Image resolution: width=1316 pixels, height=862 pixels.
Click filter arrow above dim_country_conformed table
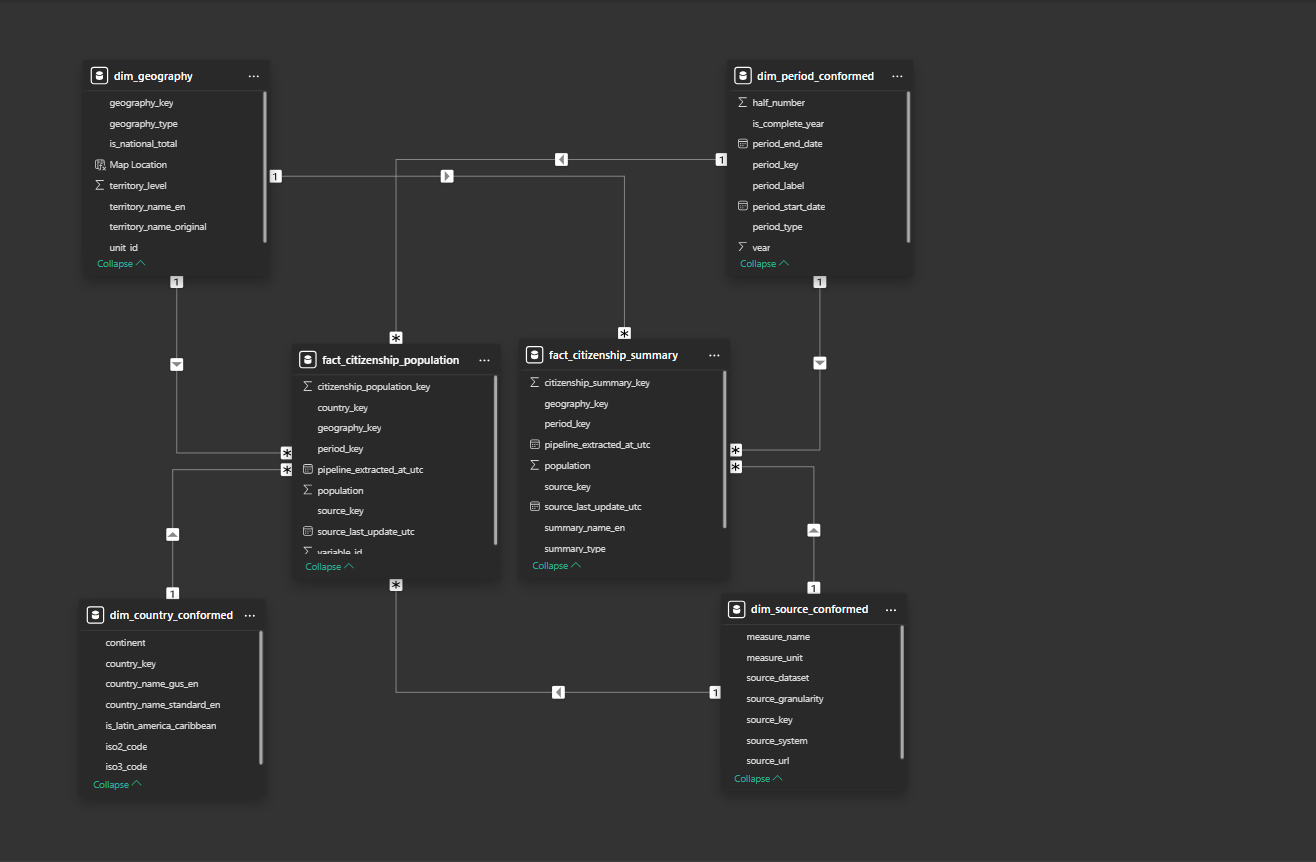[172, 535]
